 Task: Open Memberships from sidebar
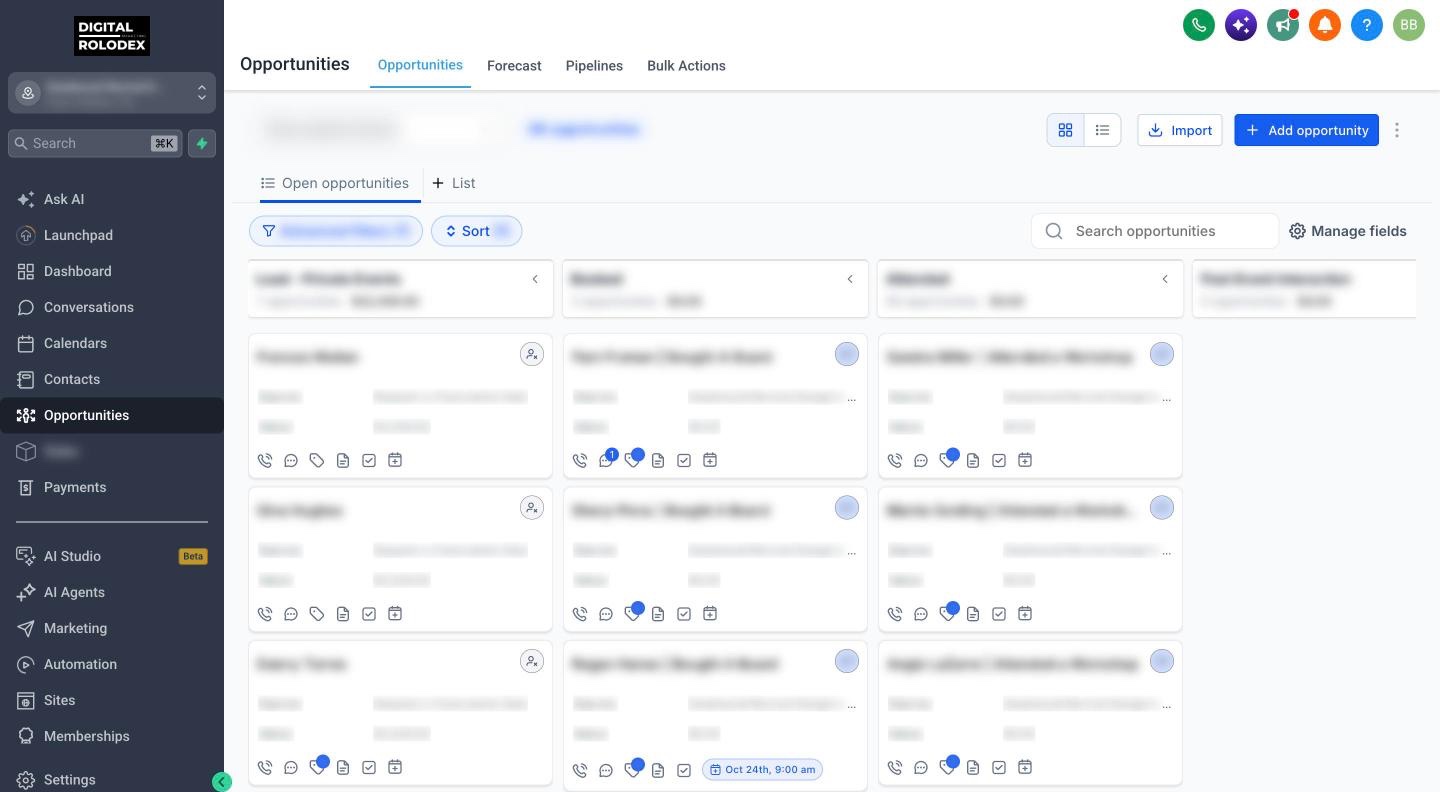[x=112, y=736]
